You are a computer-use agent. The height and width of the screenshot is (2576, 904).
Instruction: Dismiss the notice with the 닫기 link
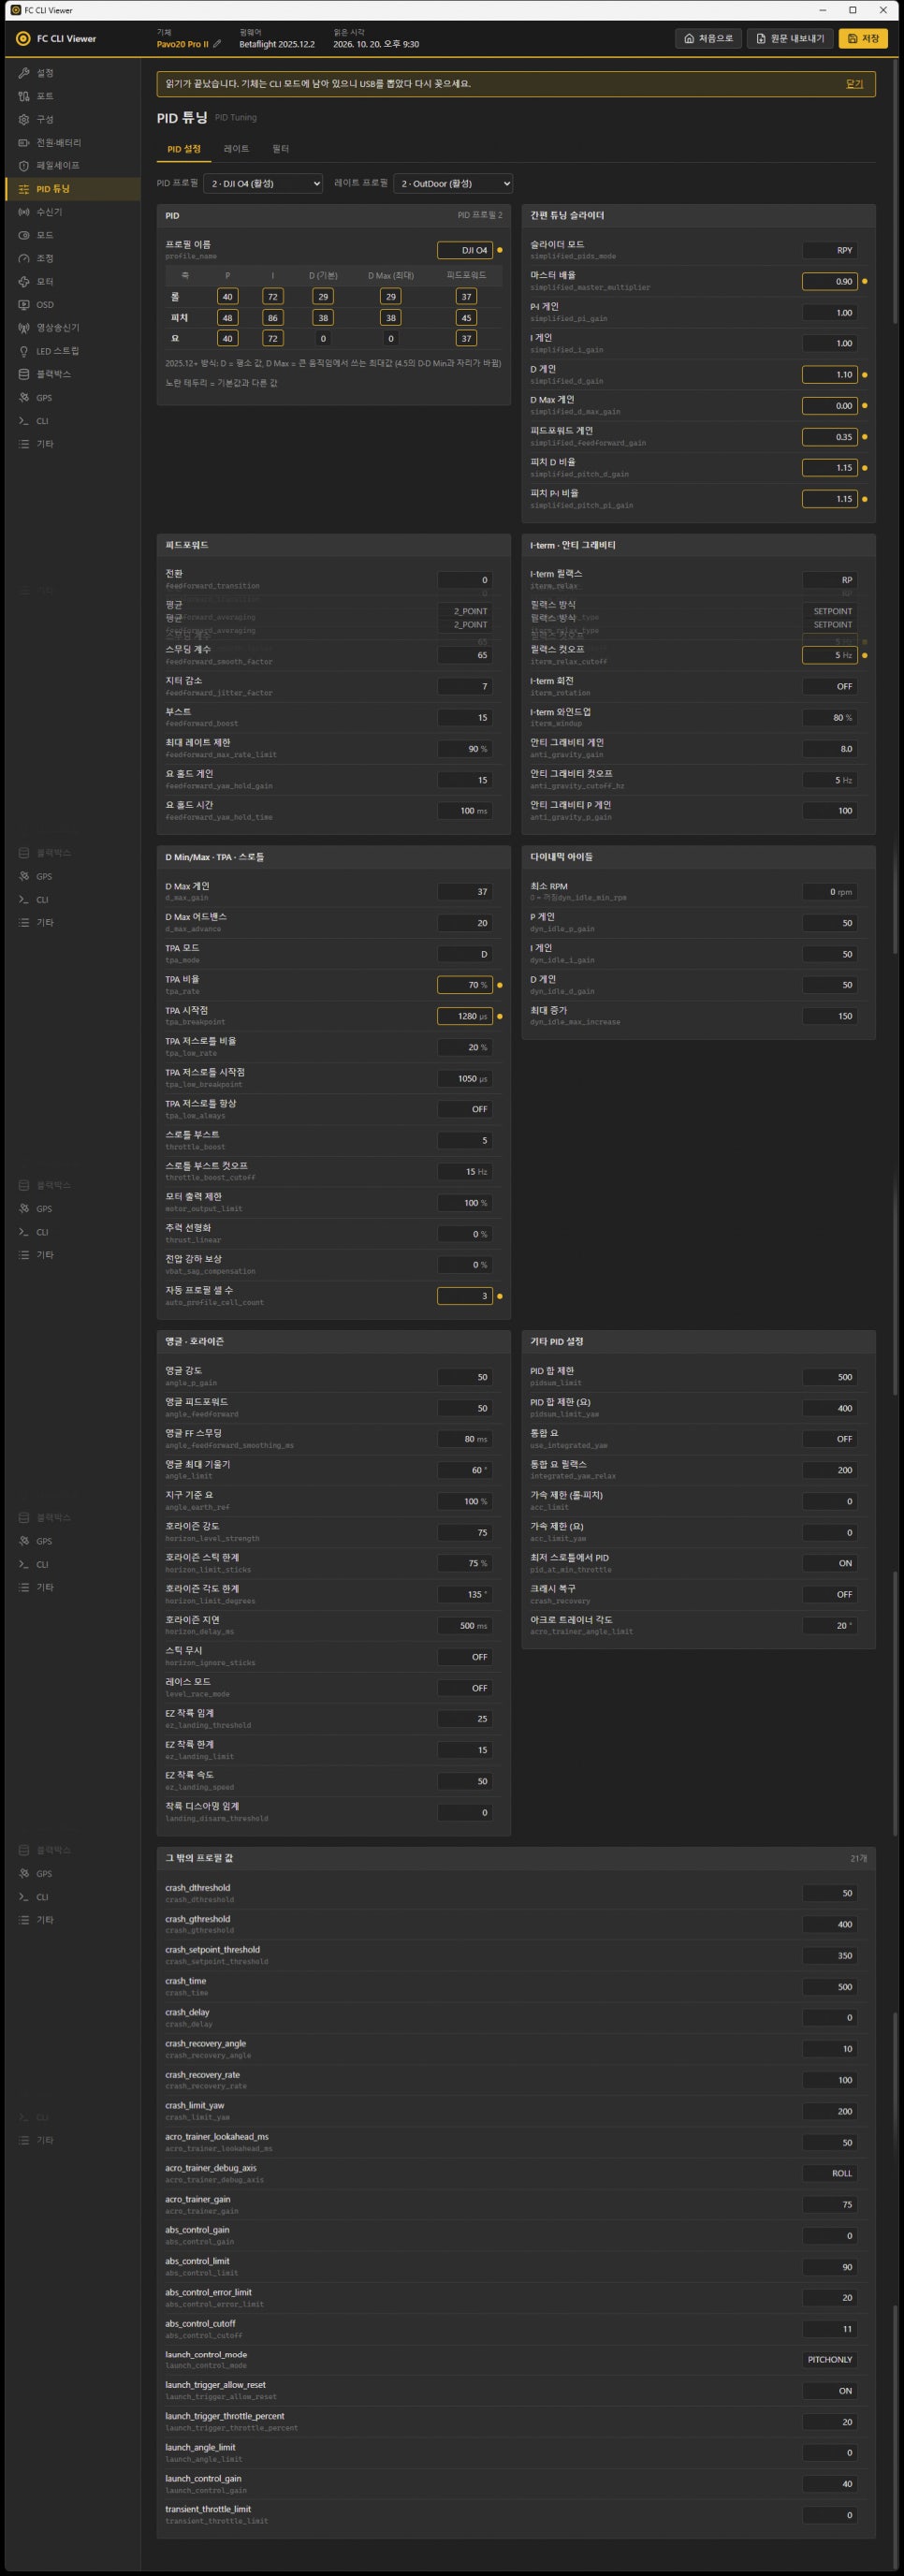coord(854,84)
